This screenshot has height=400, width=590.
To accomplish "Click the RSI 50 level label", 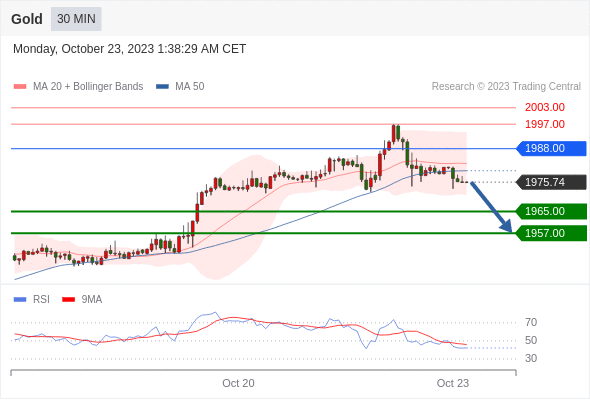I will click(531, 340).
